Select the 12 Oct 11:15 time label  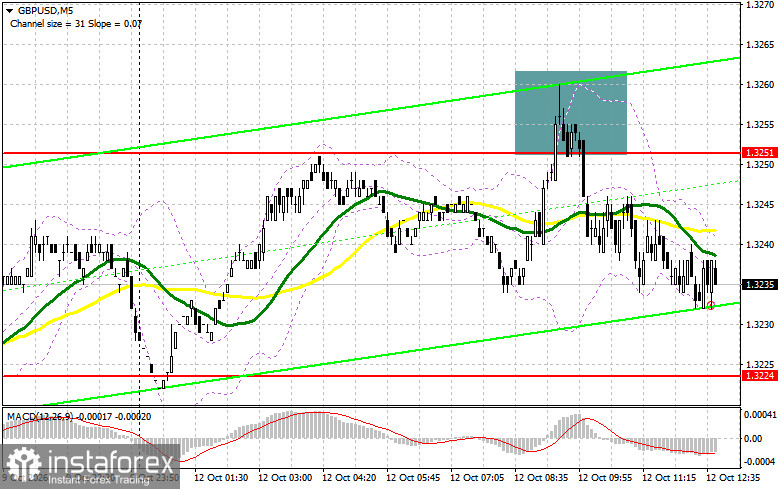tap(669, 478)
